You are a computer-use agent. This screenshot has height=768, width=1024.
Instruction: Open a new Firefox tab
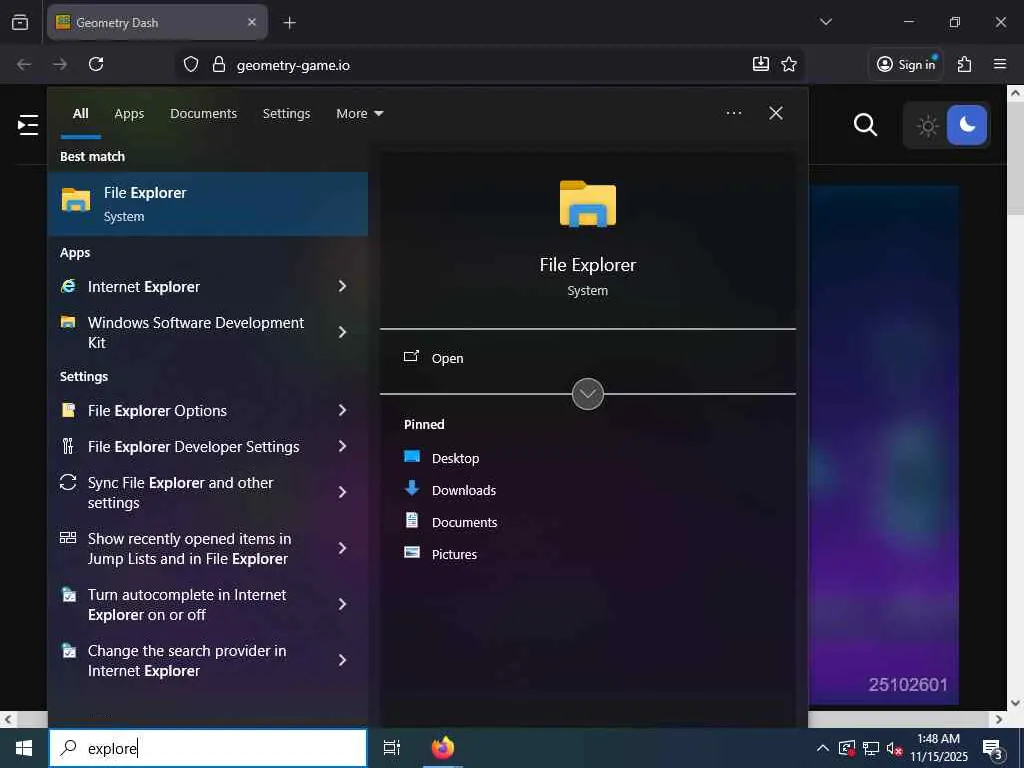point(289,23)
